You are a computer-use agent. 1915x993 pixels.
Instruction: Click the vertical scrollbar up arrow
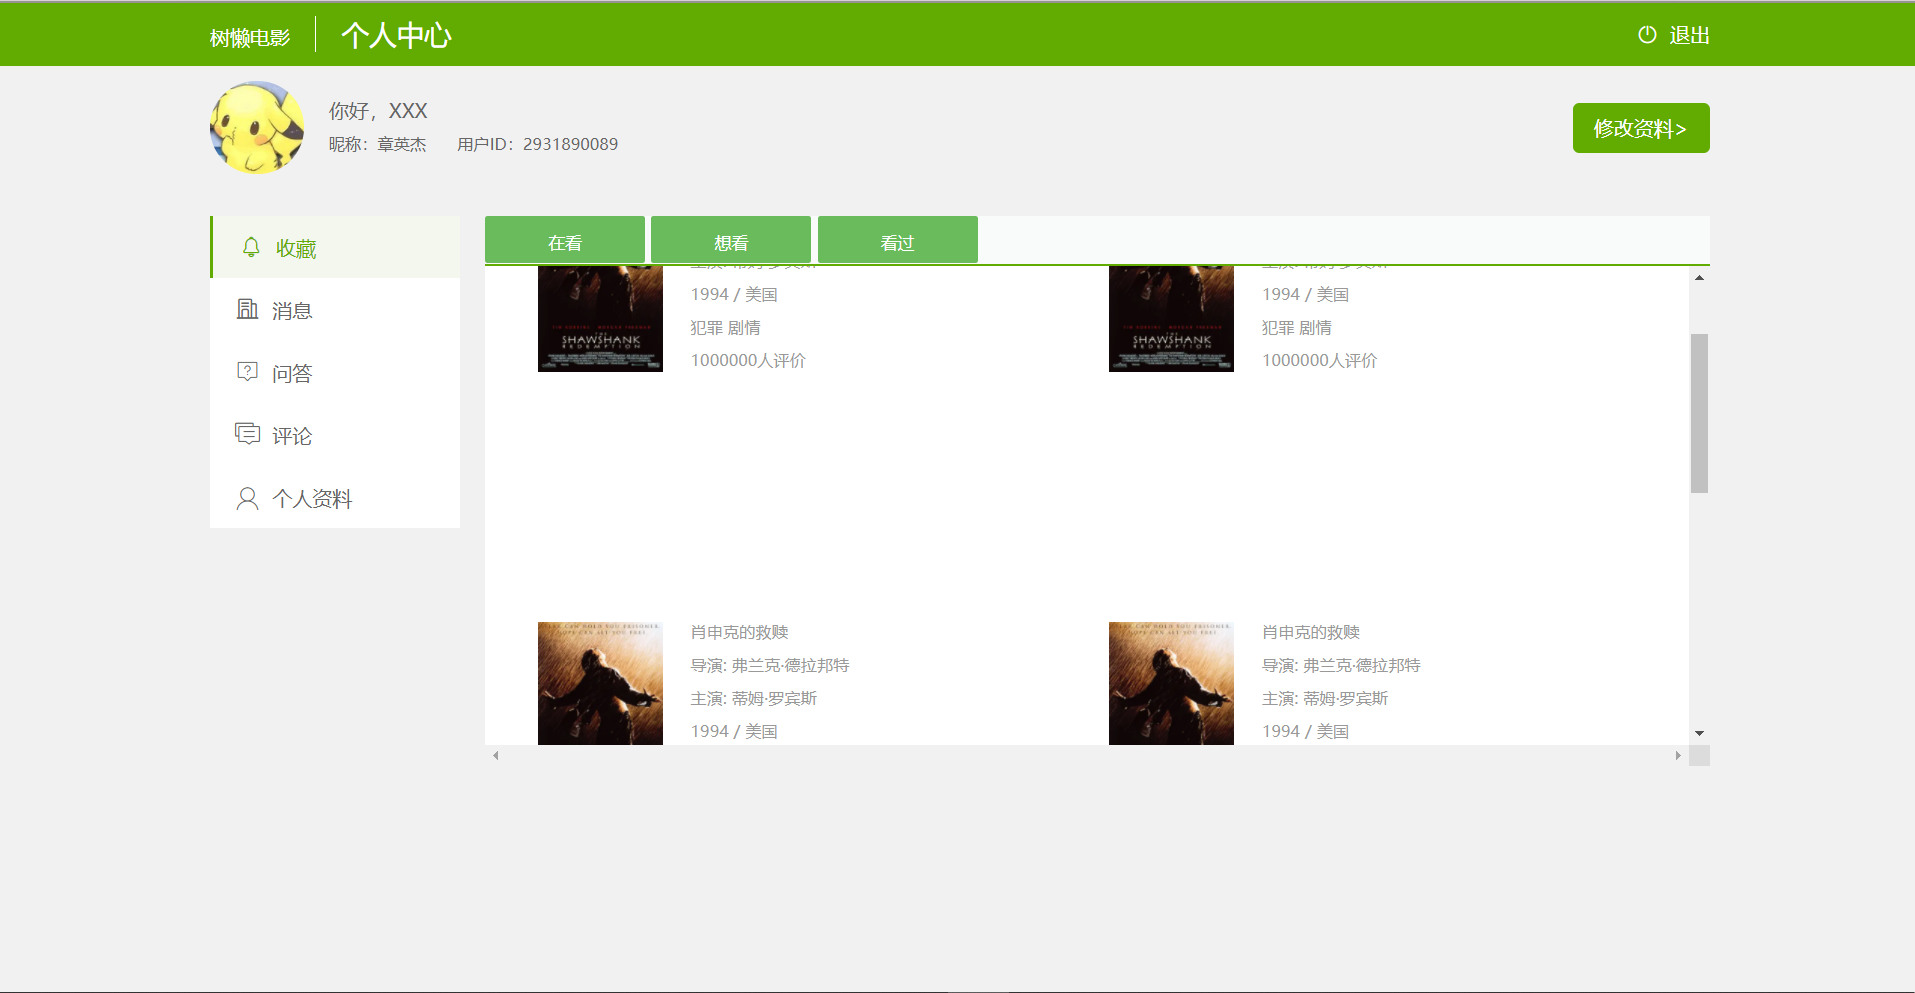(x=1699, y=277)
